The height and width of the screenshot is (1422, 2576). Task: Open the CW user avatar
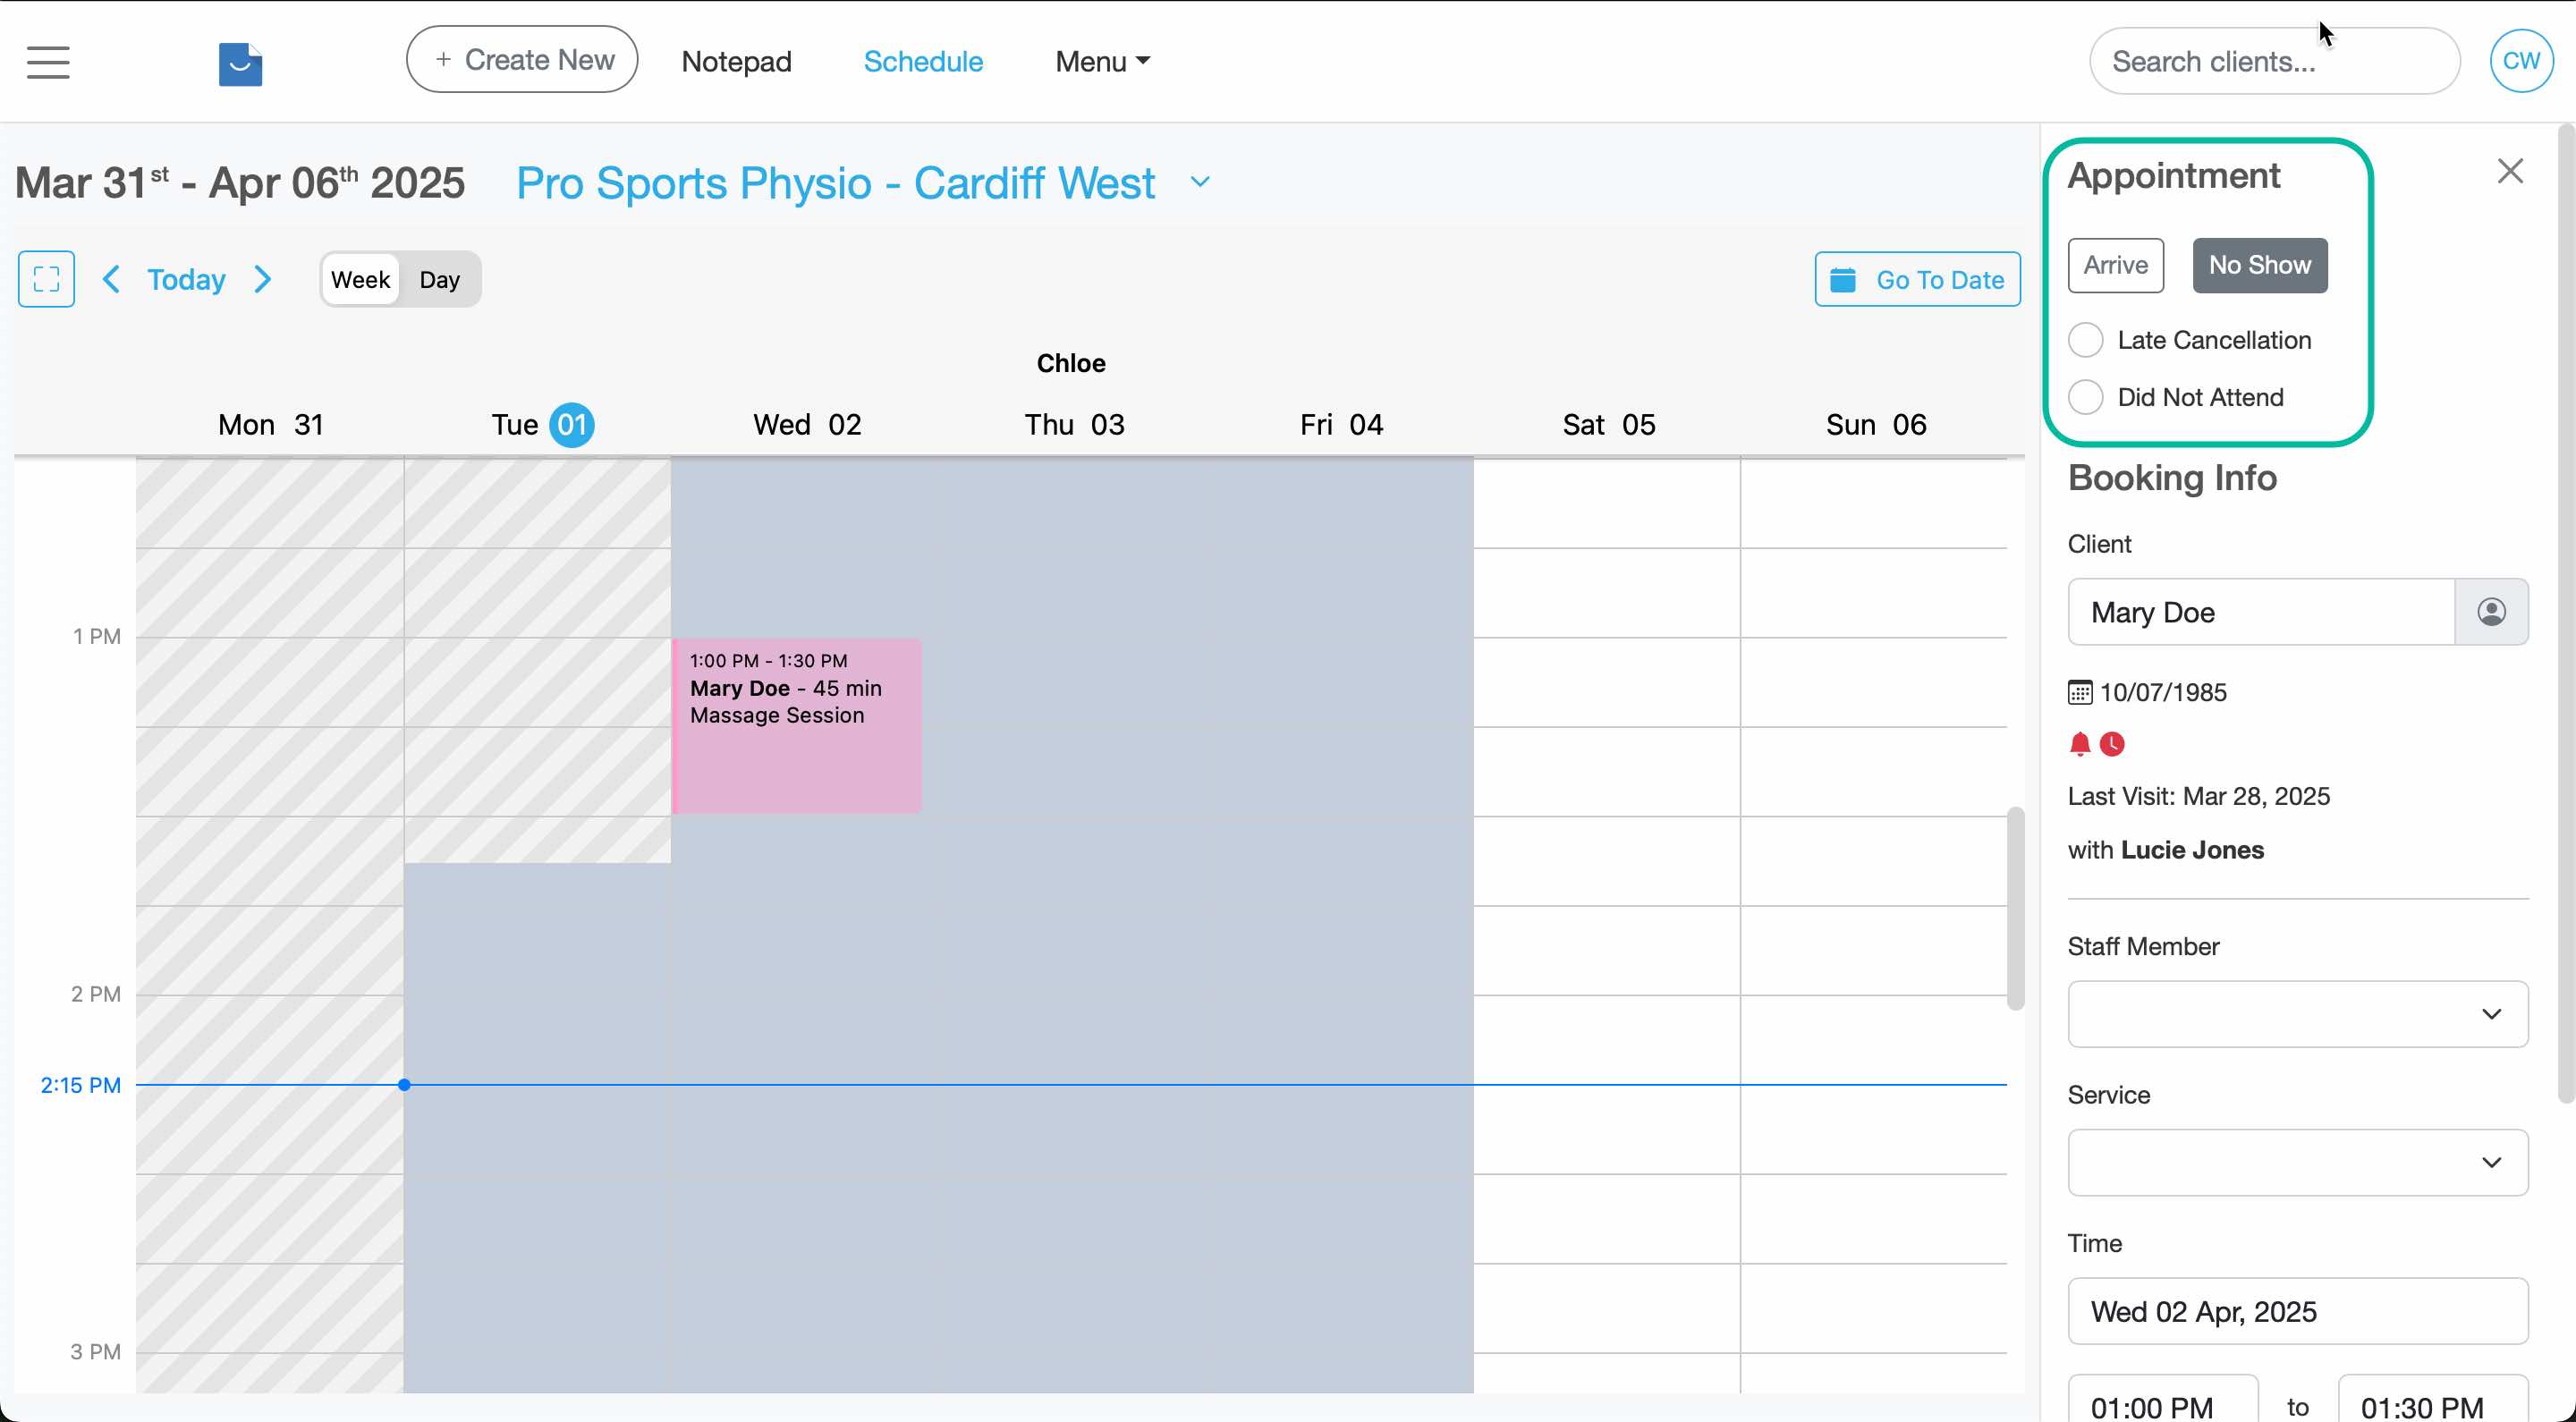(x=2521, y=61)
